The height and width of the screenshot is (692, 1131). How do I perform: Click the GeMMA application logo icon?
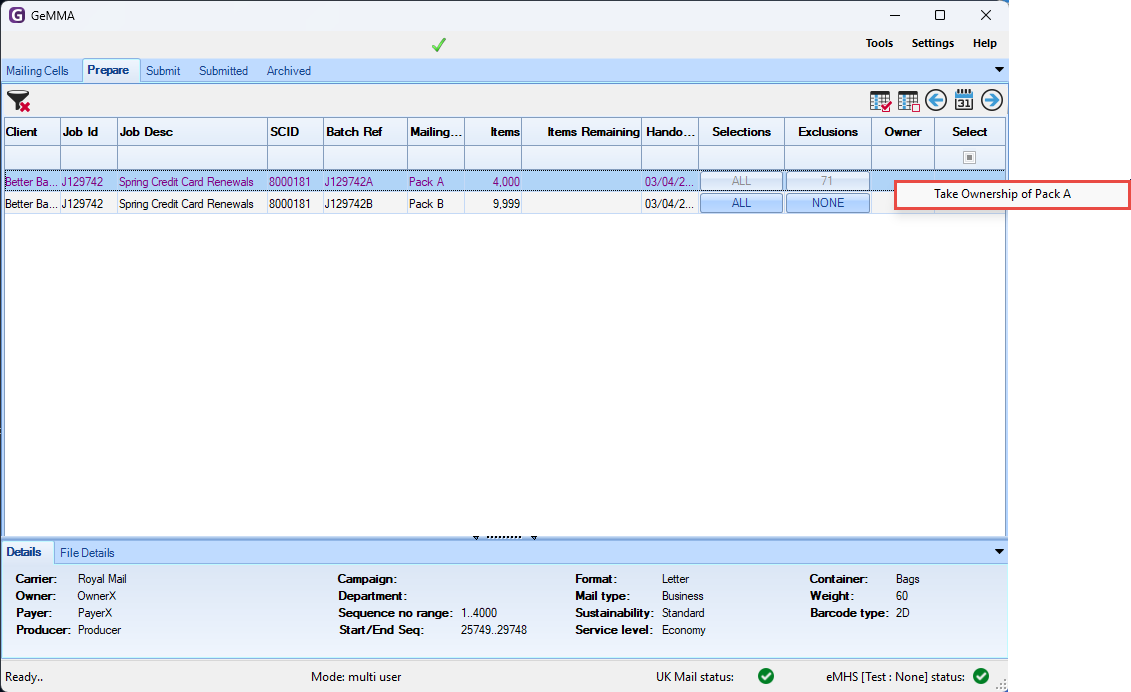coord(17,15)
